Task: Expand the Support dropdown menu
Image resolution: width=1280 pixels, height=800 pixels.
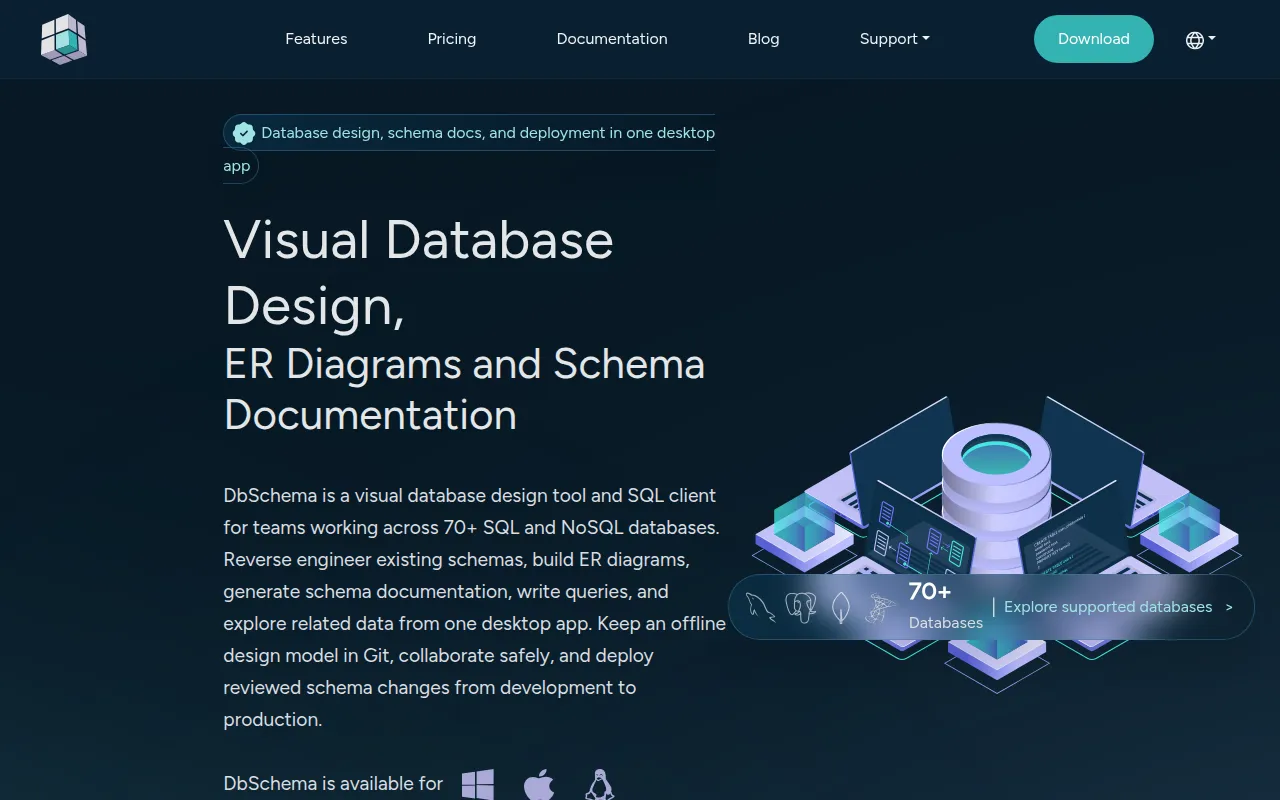Action: 895,39
